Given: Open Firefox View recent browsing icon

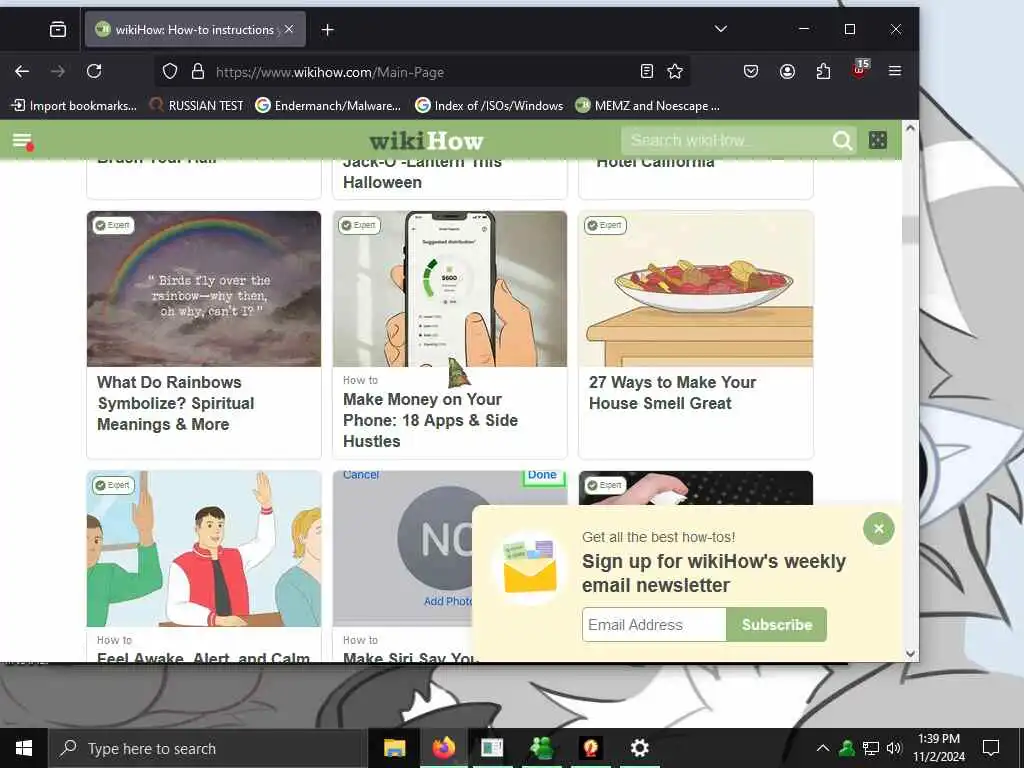Looking at the screenshot, I should (57, 29).
